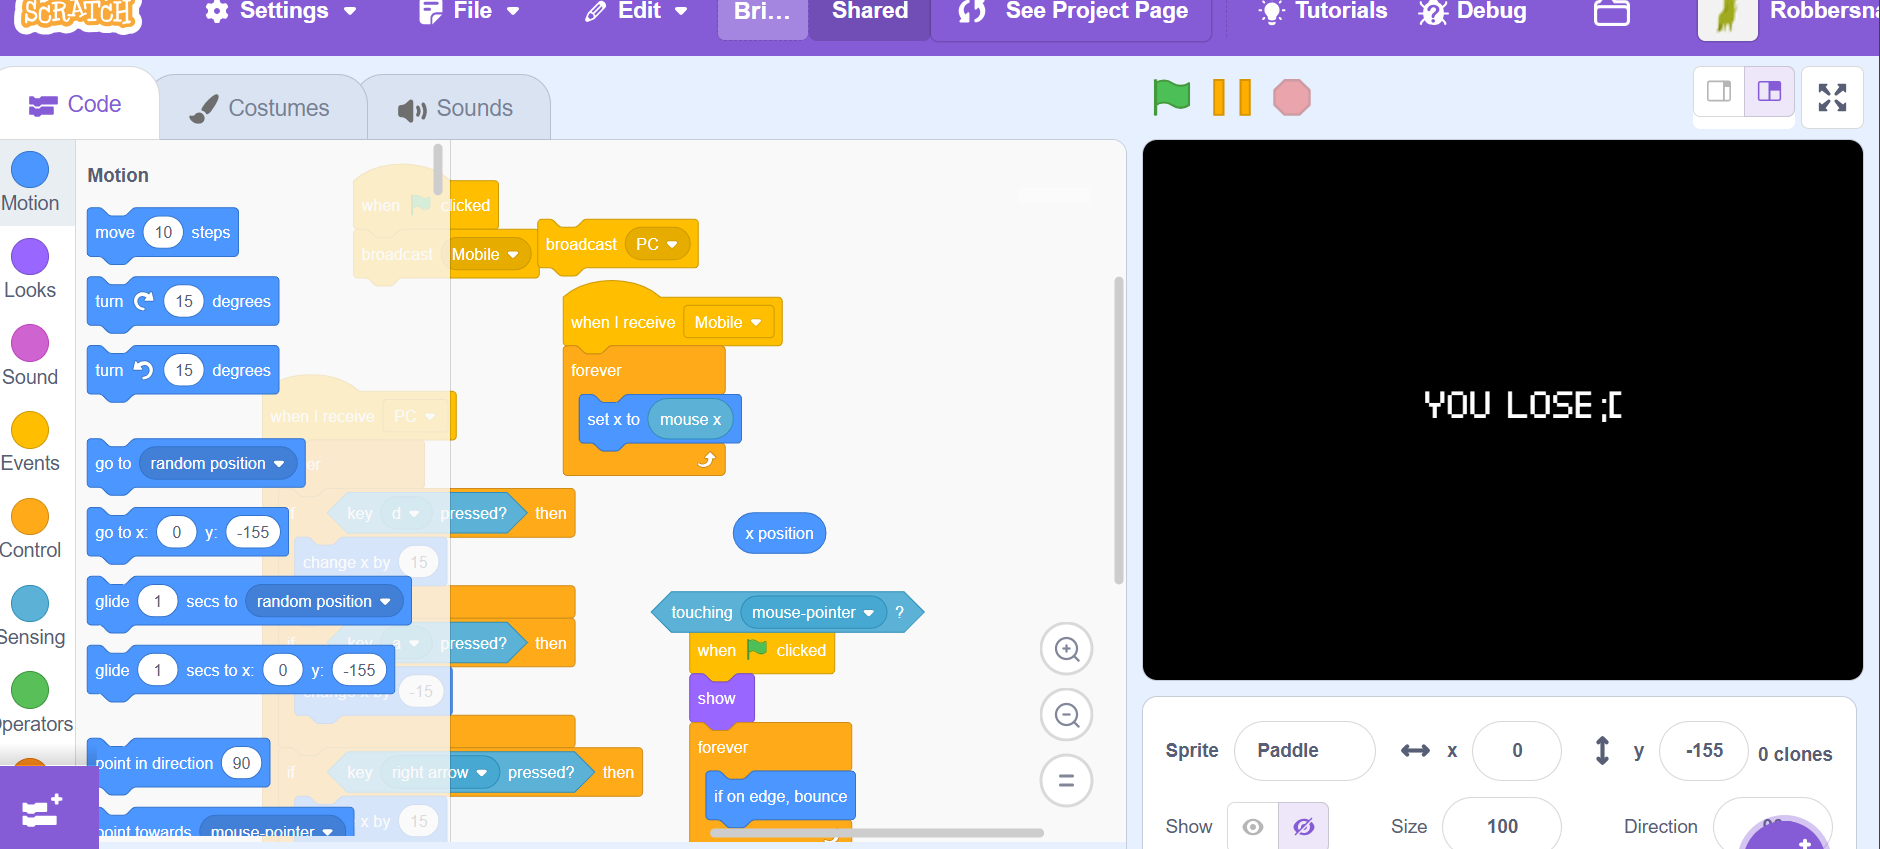This screenshot has height=849, width=1880.
Task: Open the My Stuff folder icon
Action: tap(1612, 12)
